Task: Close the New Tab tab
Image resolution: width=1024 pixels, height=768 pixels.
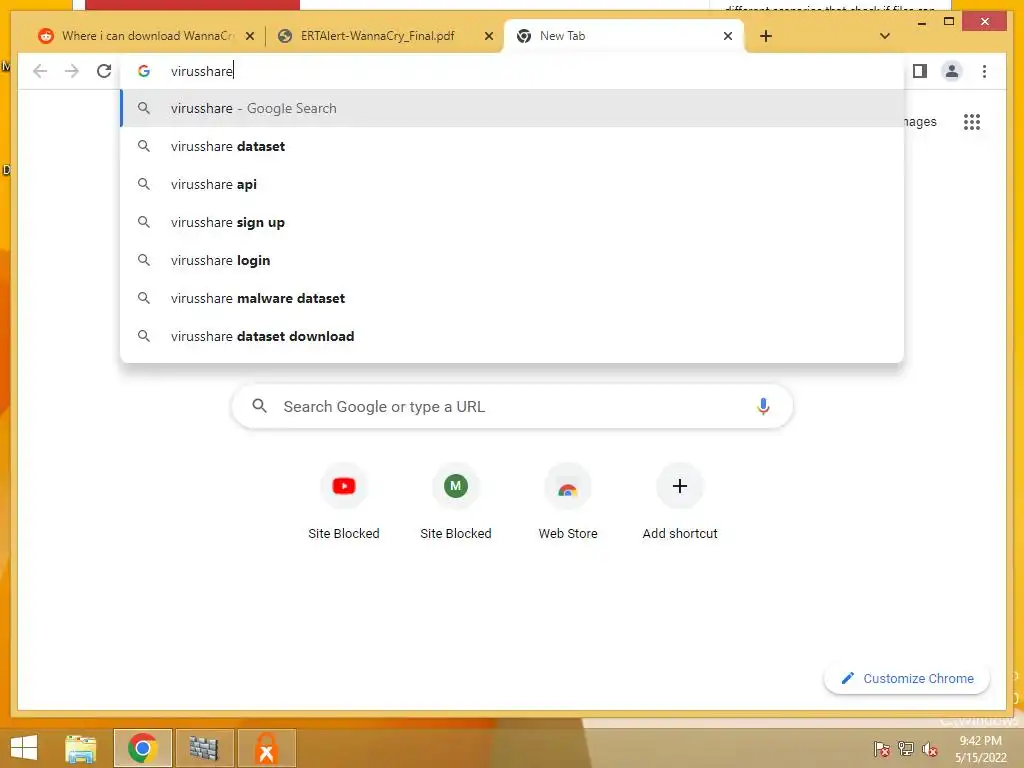Action: tap(728, 36)
